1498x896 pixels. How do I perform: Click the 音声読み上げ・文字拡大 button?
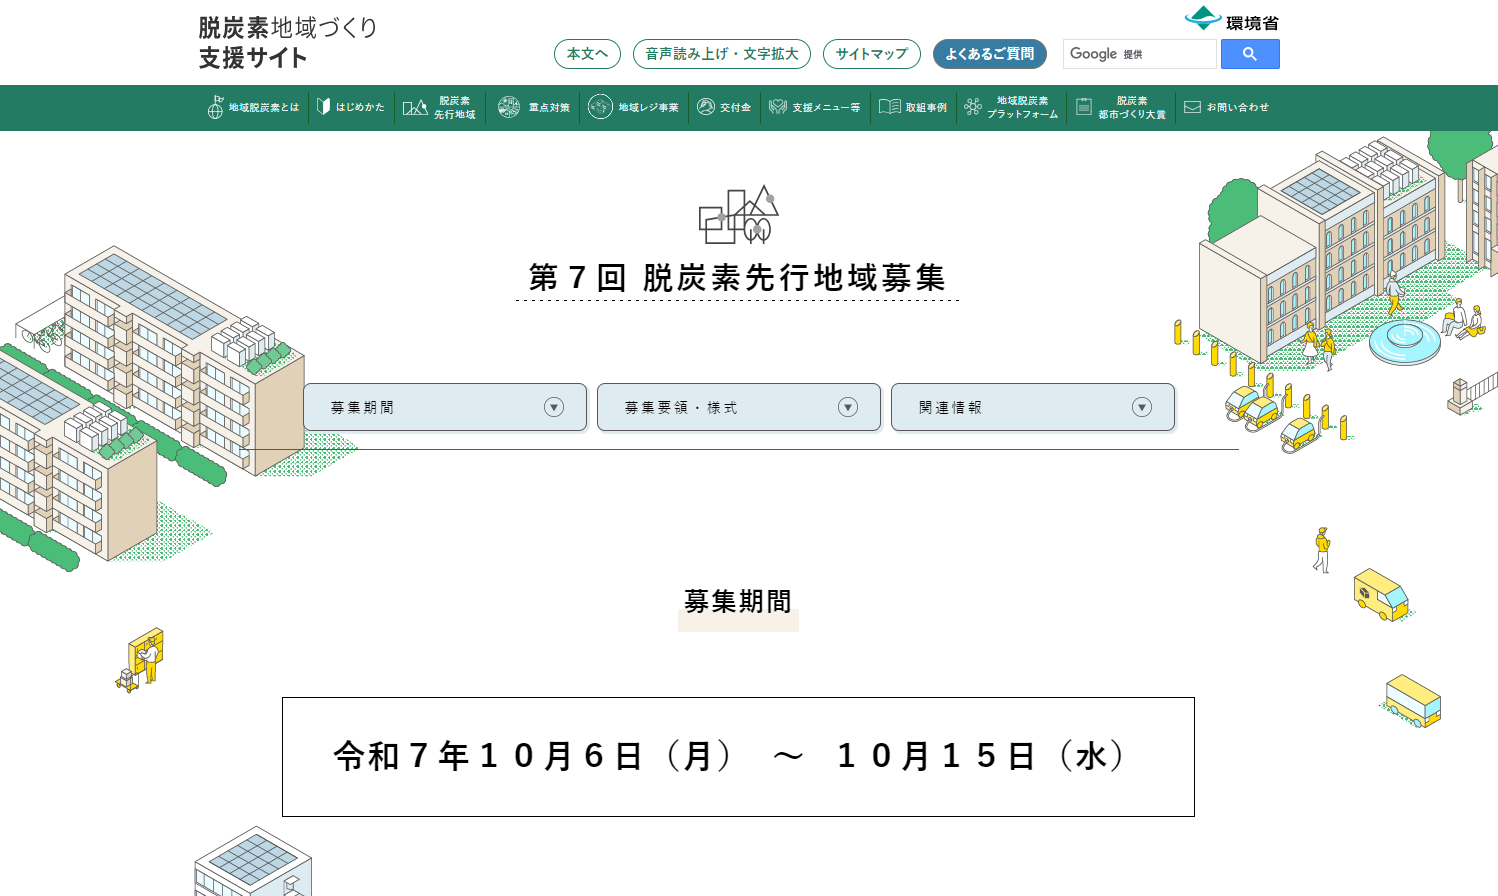click(x=721, y=54)
